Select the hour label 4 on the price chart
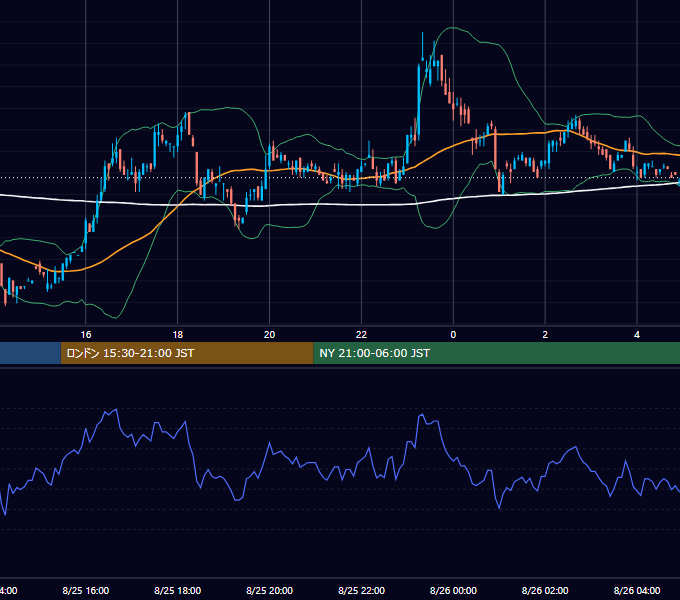 coord(637,335)
